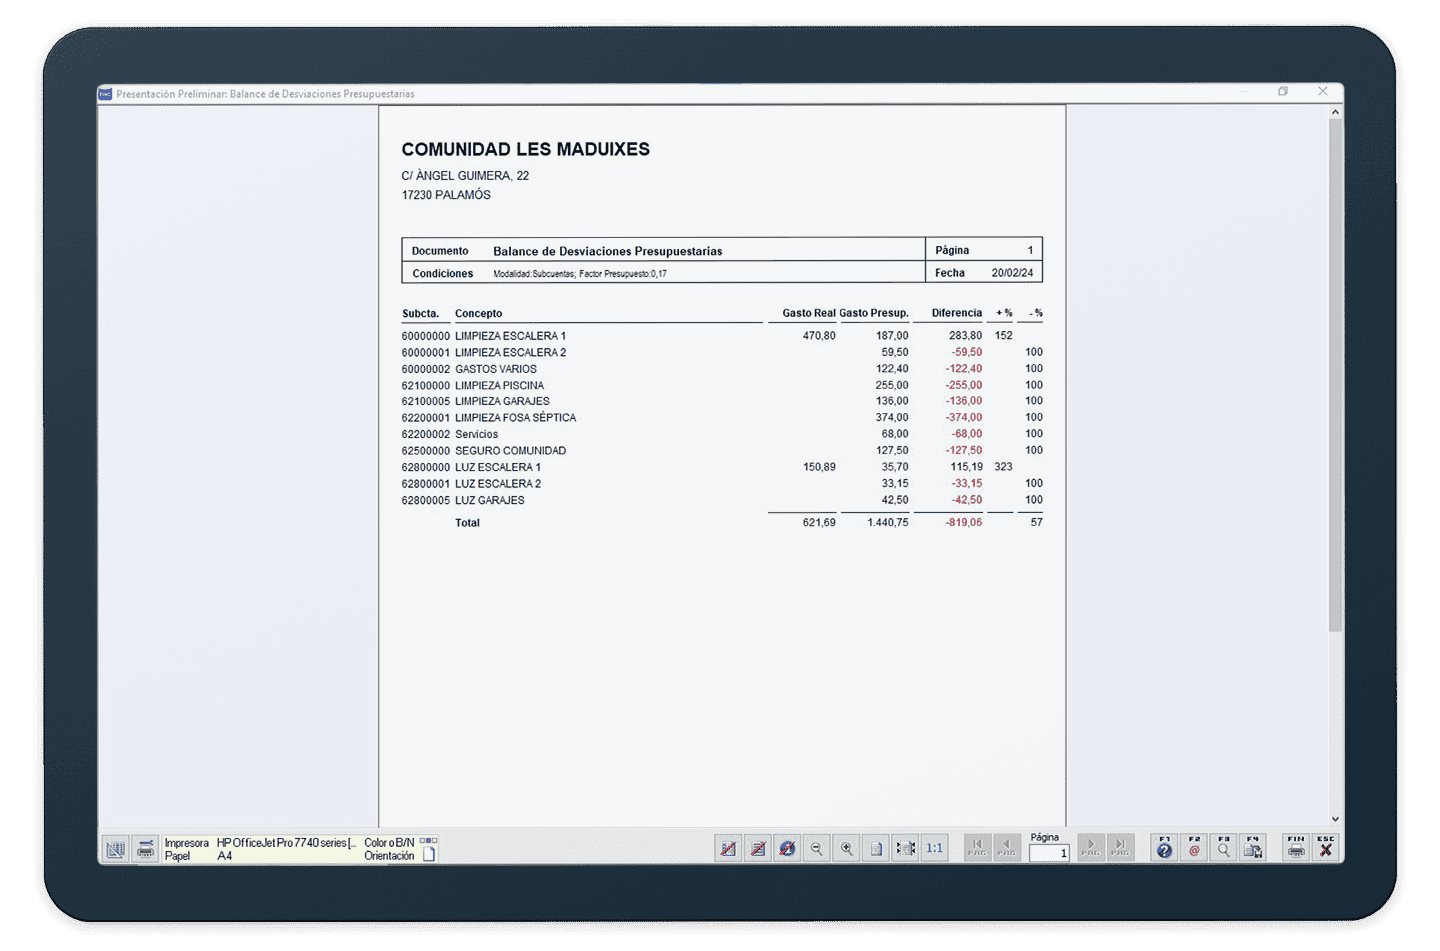The image size is (1440, 951).
Task: Send report by email with F2 icon
Action: coord(1194,848)
